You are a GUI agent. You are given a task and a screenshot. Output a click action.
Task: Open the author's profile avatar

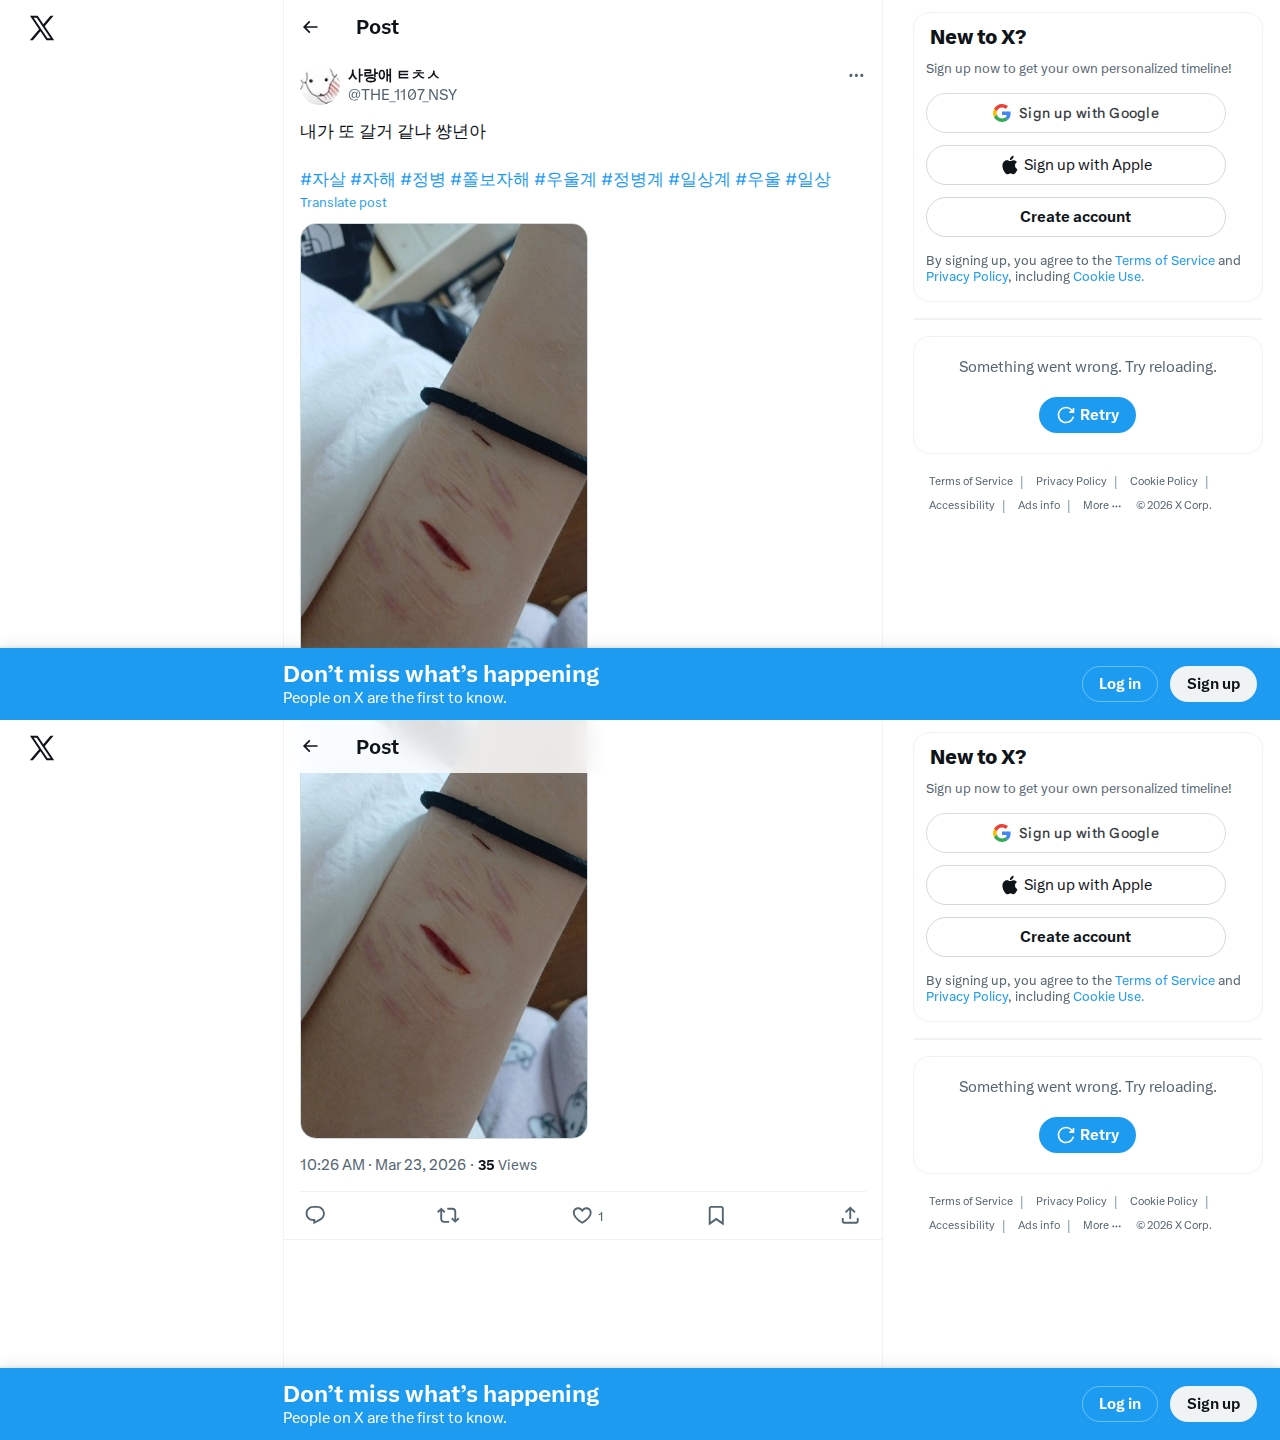[x=320, y=85]
